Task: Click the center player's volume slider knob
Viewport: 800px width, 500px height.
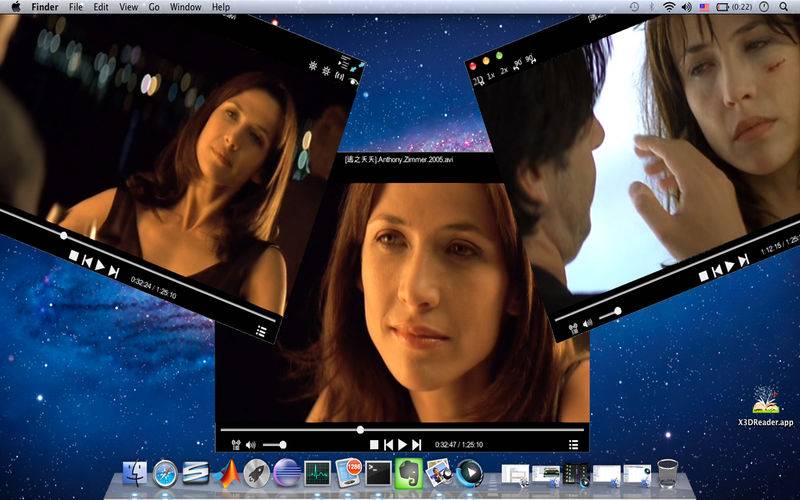Action: point(283,445)
